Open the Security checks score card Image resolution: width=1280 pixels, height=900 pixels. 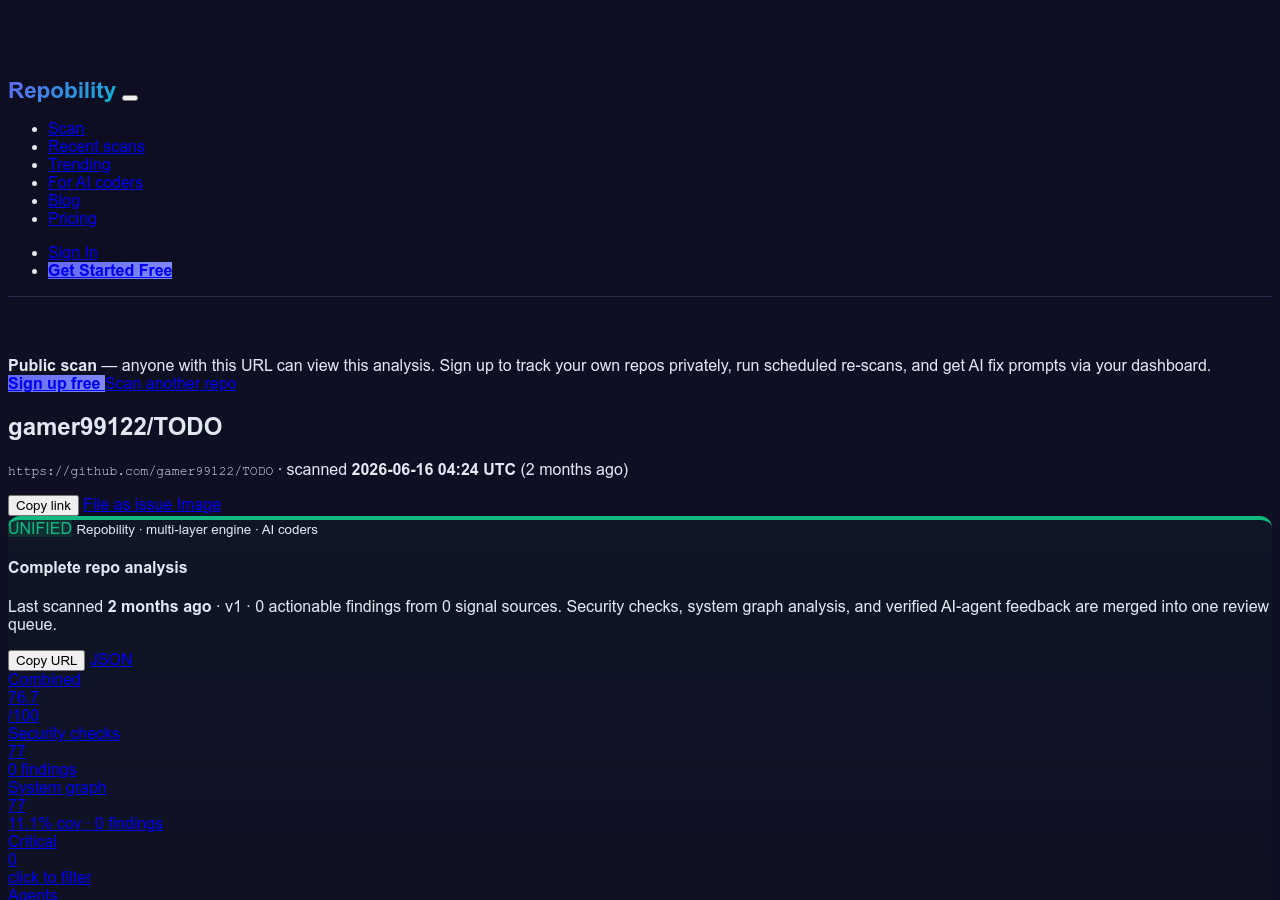pyautogui.click(x=64, y=751)
